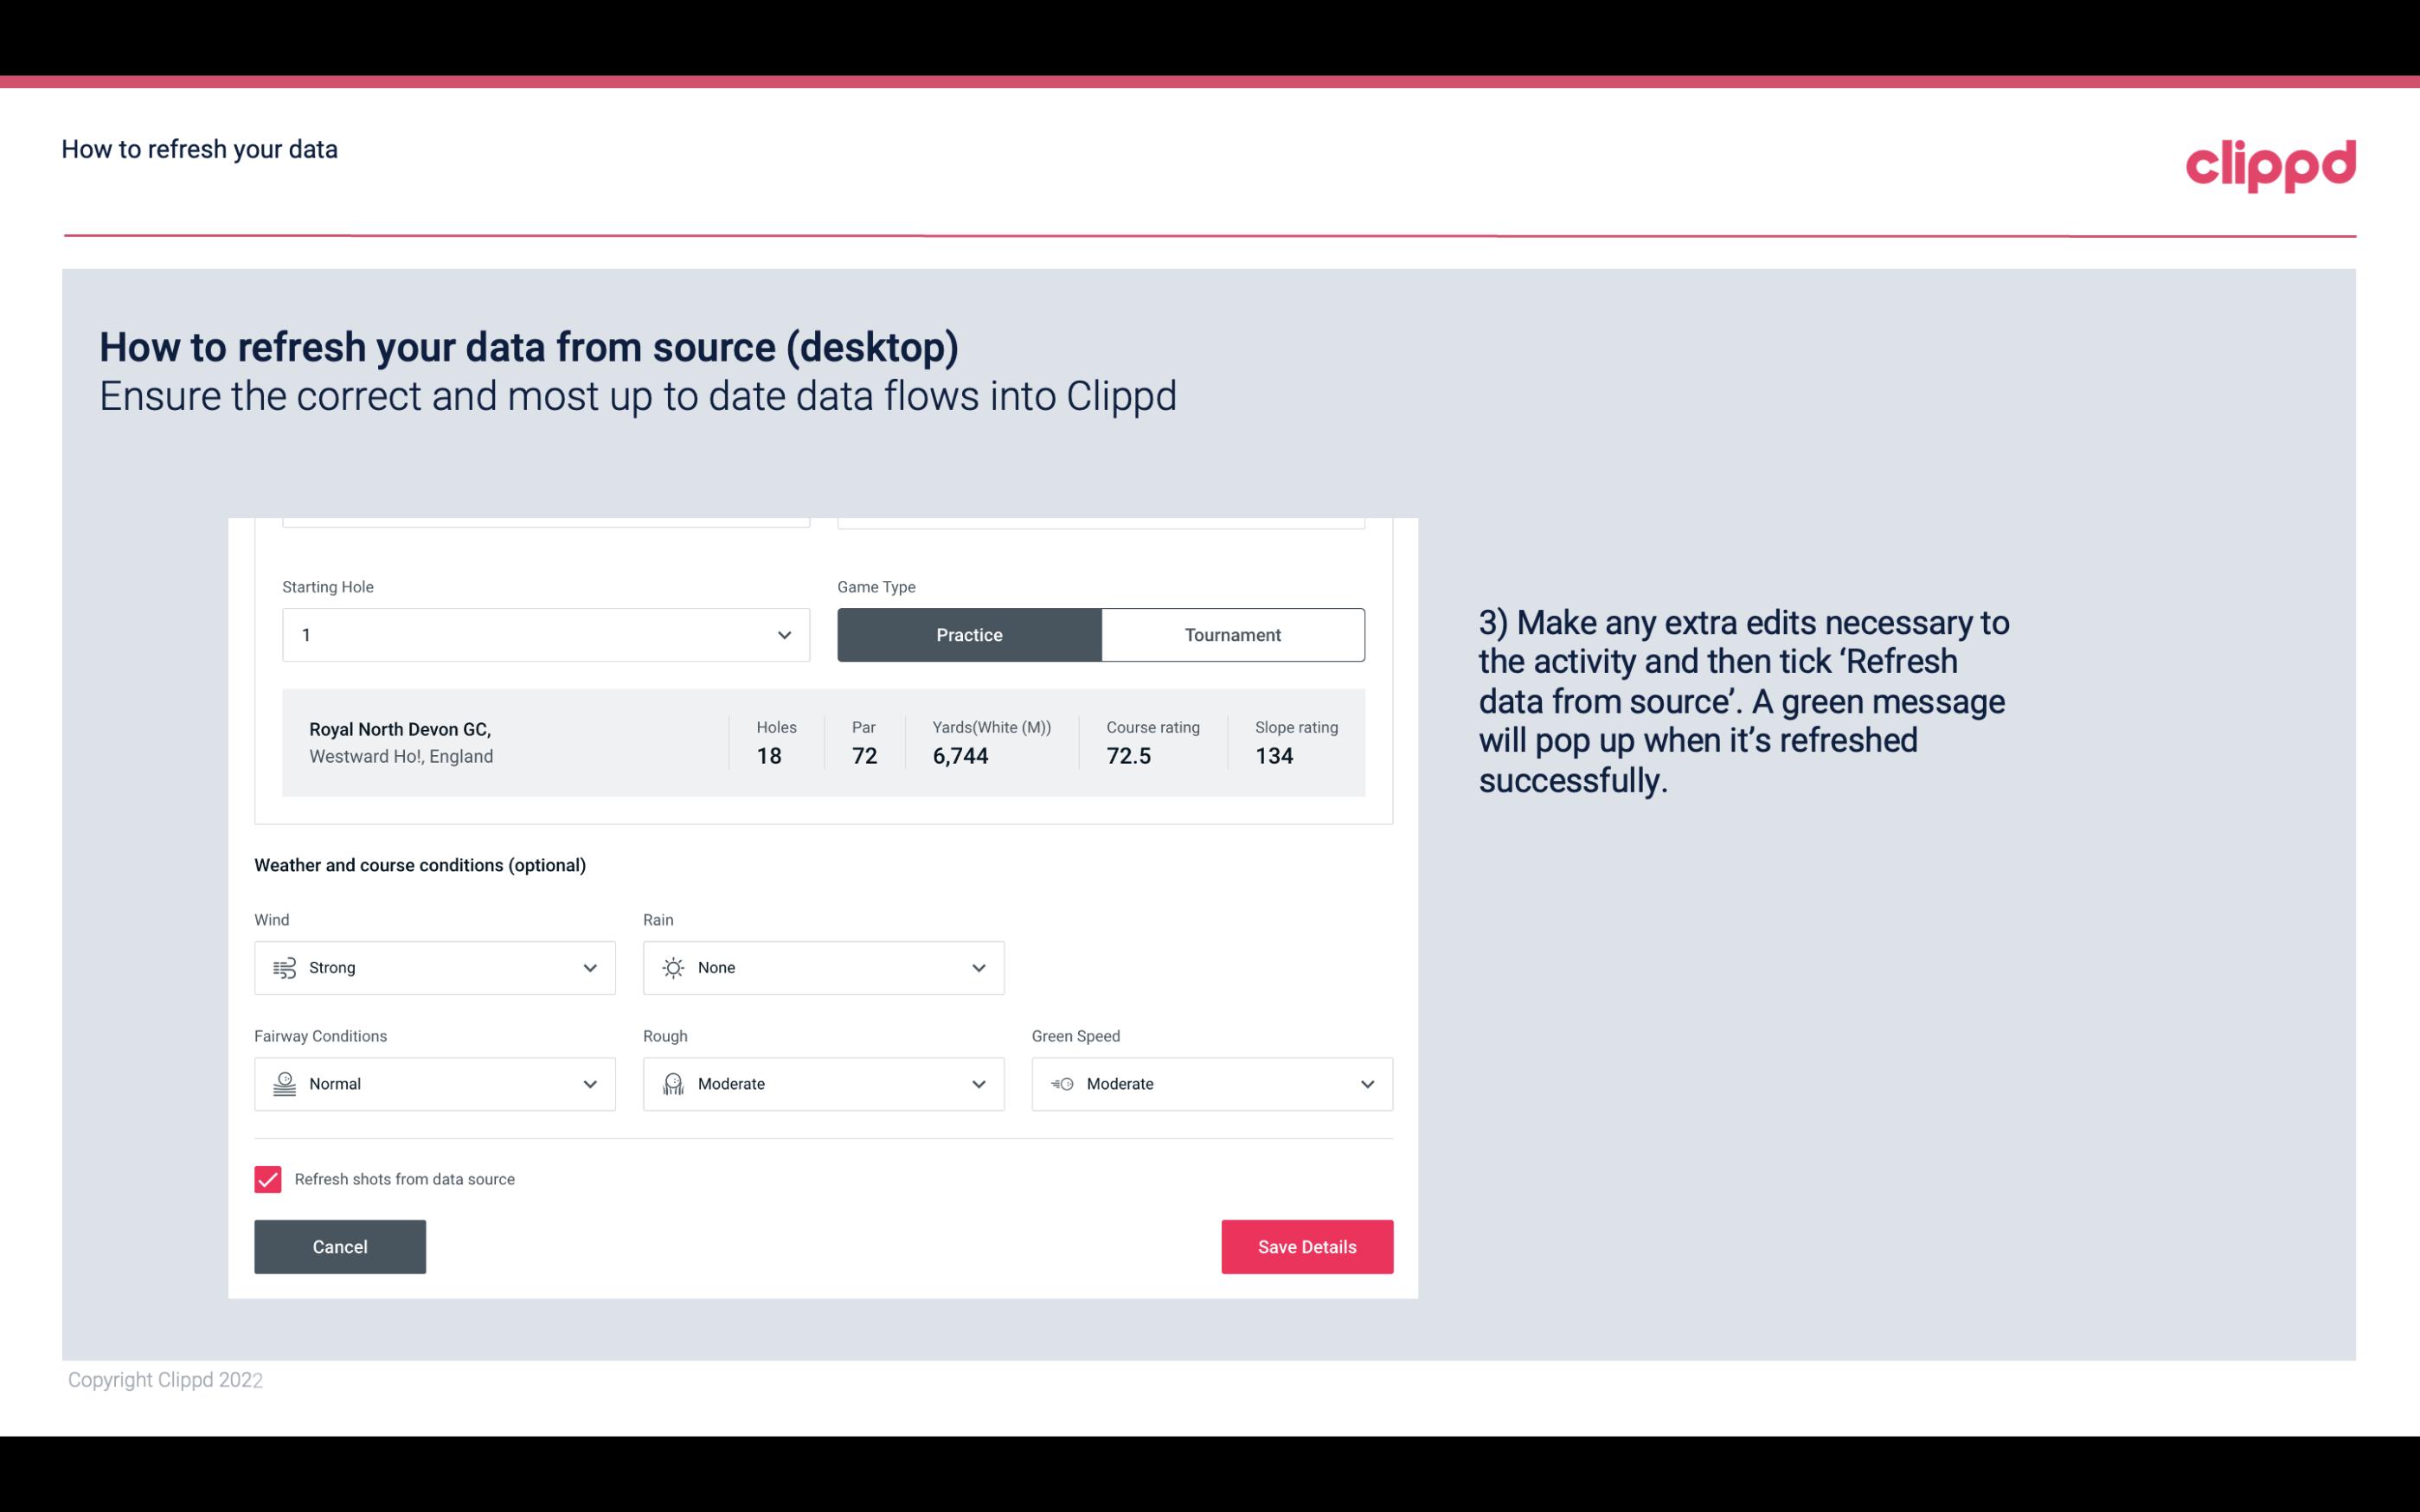The height and width of the screenshot is (1512, 2420).
Task: Select the Practice tab option
Action: coord(969,634)
